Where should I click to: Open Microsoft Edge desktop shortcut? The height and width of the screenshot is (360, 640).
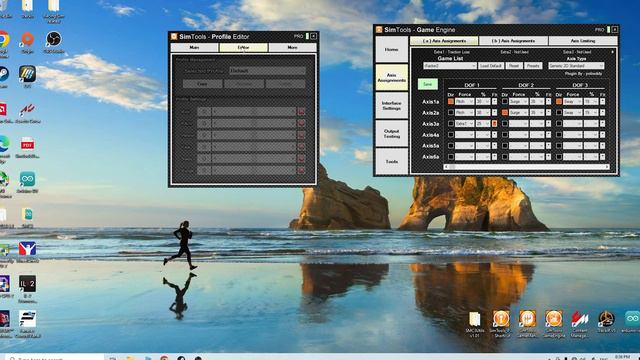(4, 144)
